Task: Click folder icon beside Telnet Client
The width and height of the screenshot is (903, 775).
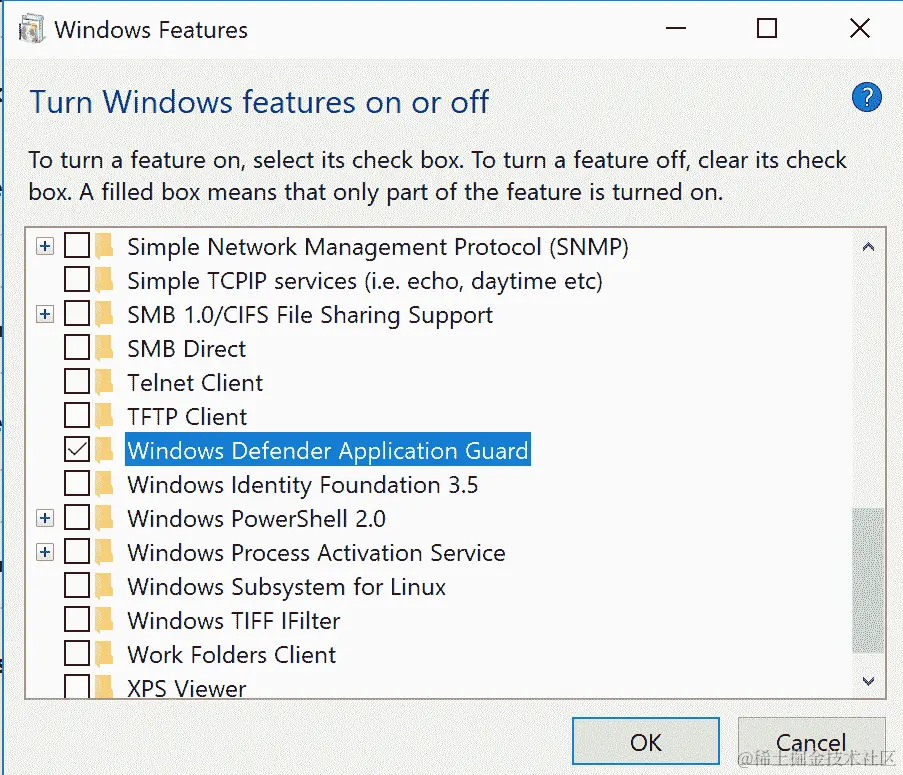Action: [104, 382]
